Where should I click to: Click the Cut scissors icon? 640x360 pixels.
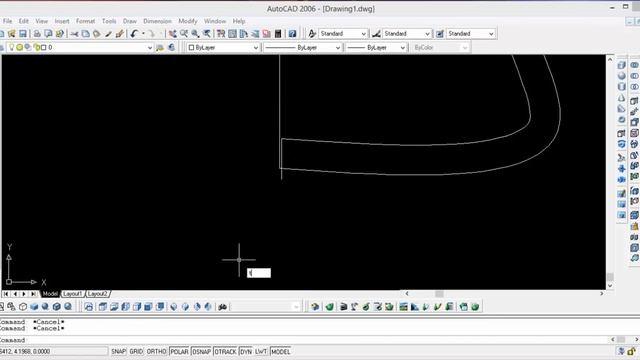pos(74,33)
